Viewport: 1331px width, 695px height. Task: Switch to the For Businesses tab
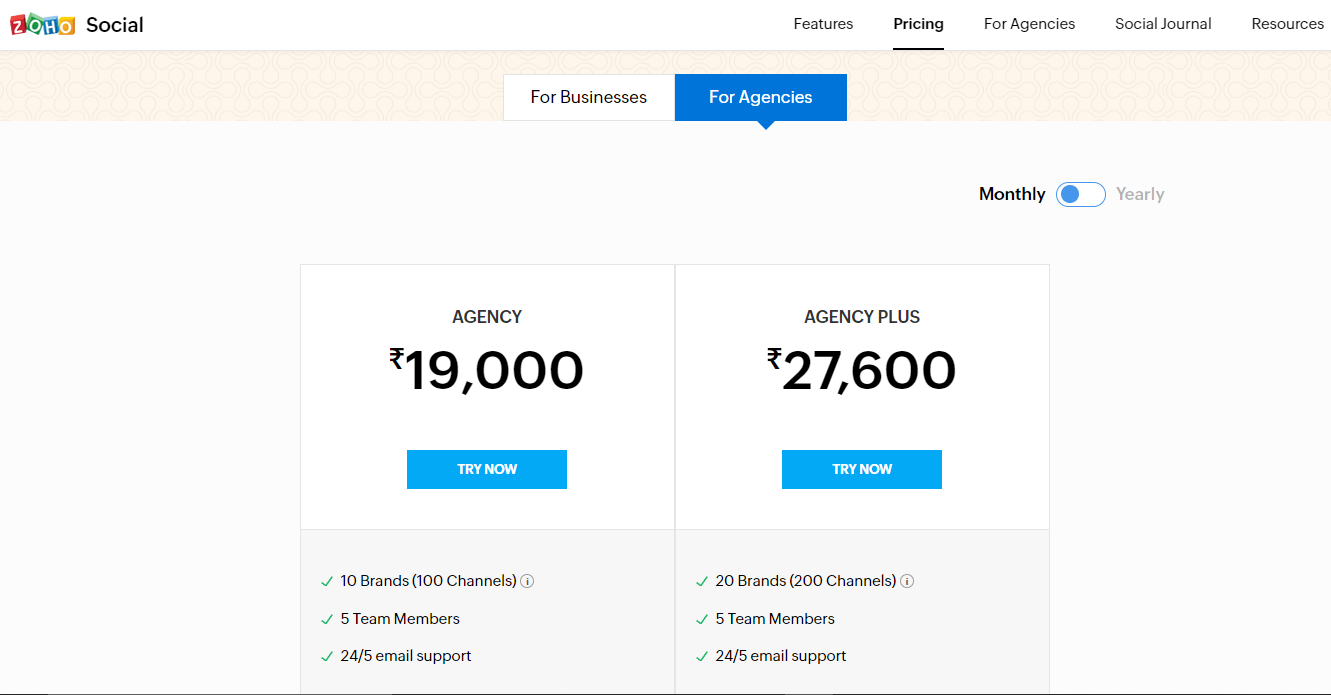coord(588,97)
